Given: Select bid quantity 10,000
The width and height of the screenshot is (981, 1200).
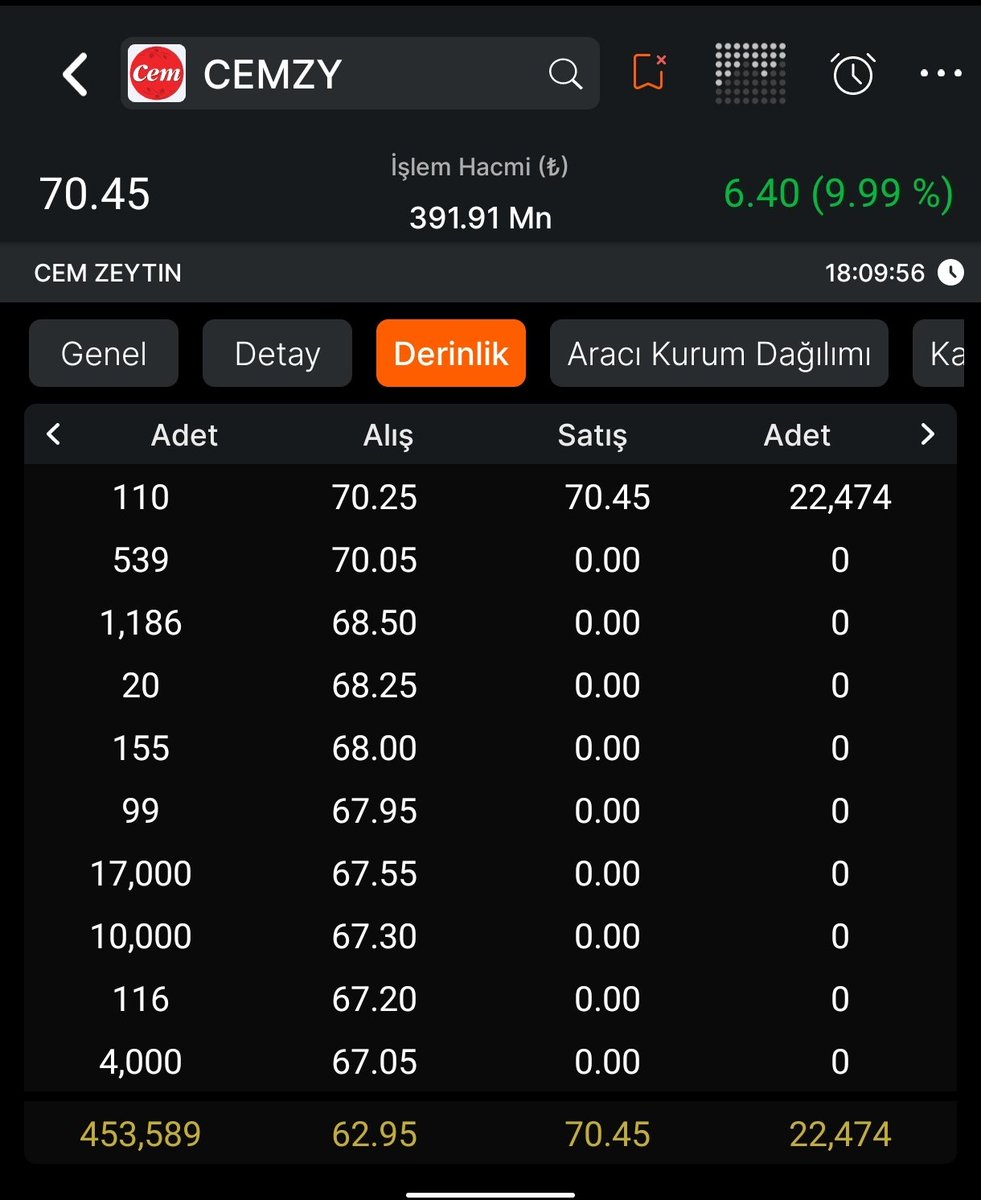Looking at the screenshot, I should pos(141,936).
